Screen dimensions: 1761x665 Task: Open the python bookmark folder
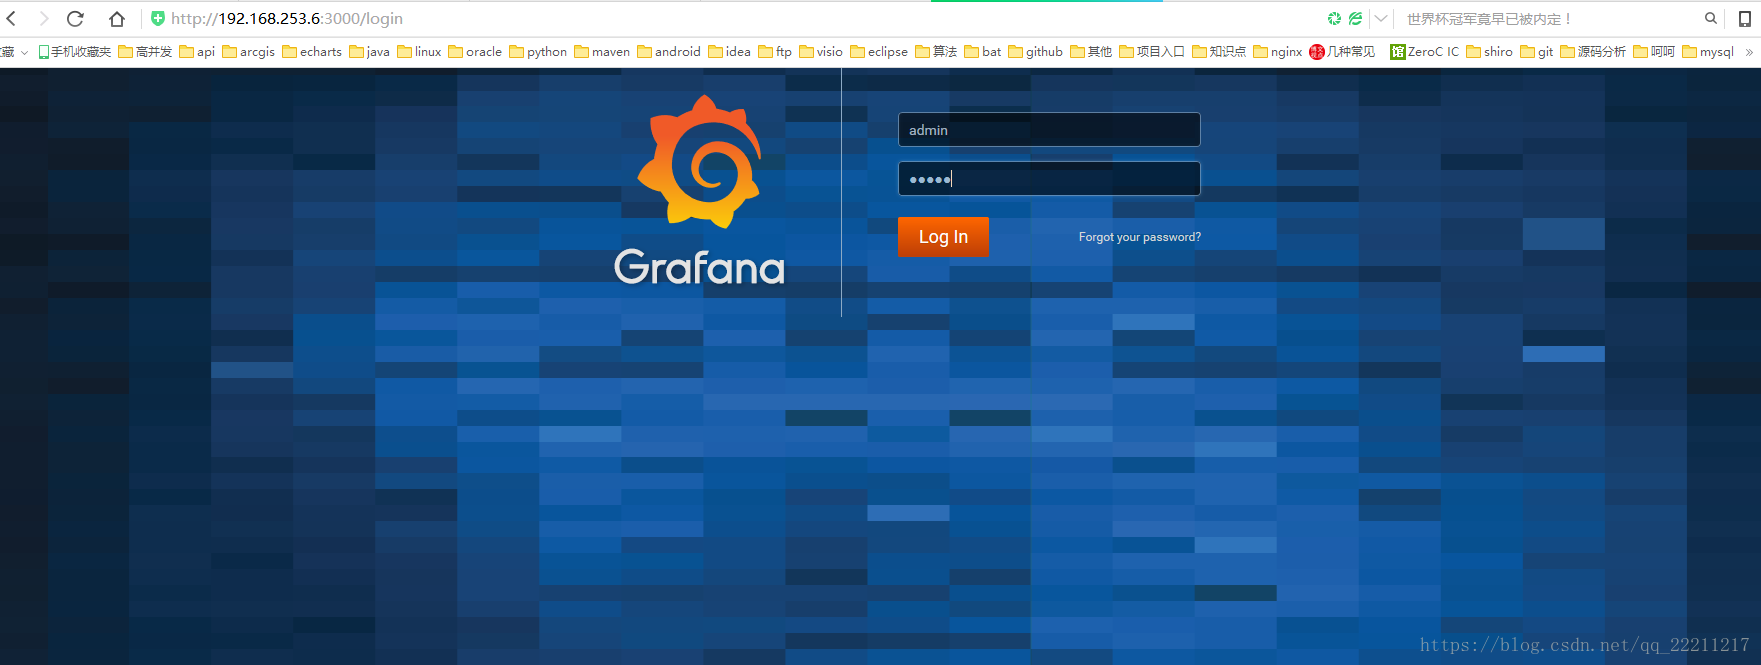point(538,52)
